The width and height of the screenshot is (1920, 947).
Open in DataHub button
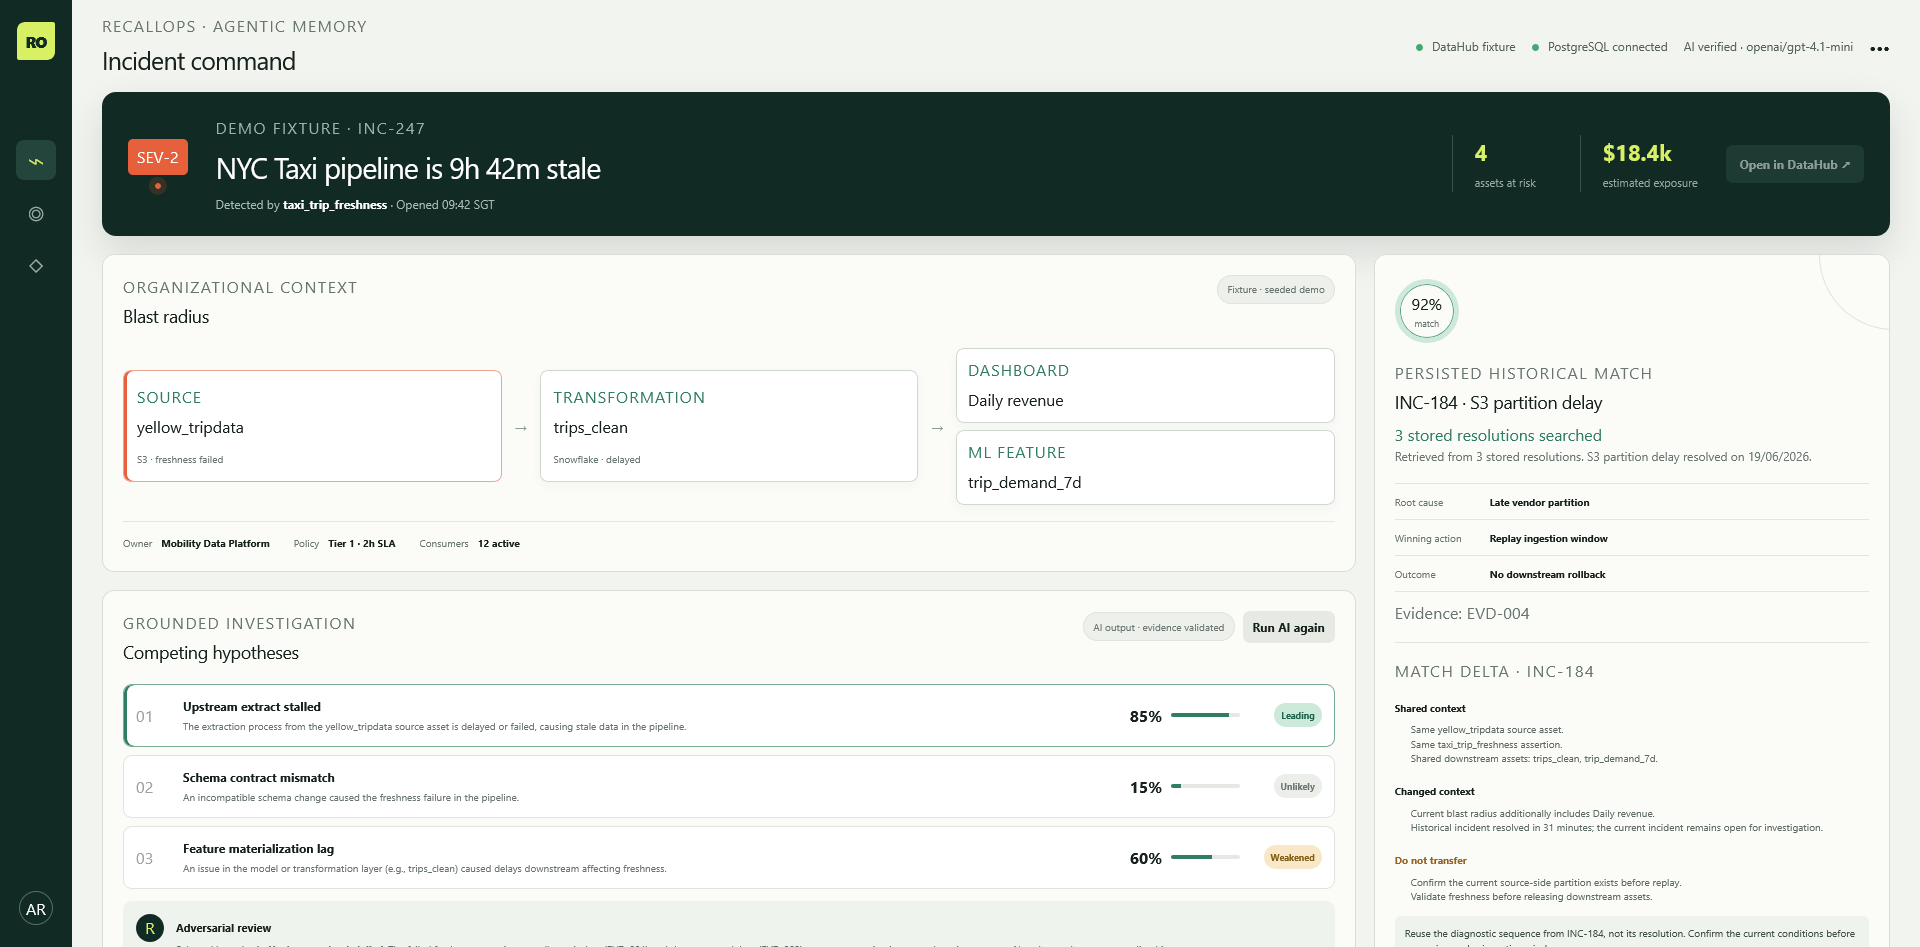tap(1795, 164)
